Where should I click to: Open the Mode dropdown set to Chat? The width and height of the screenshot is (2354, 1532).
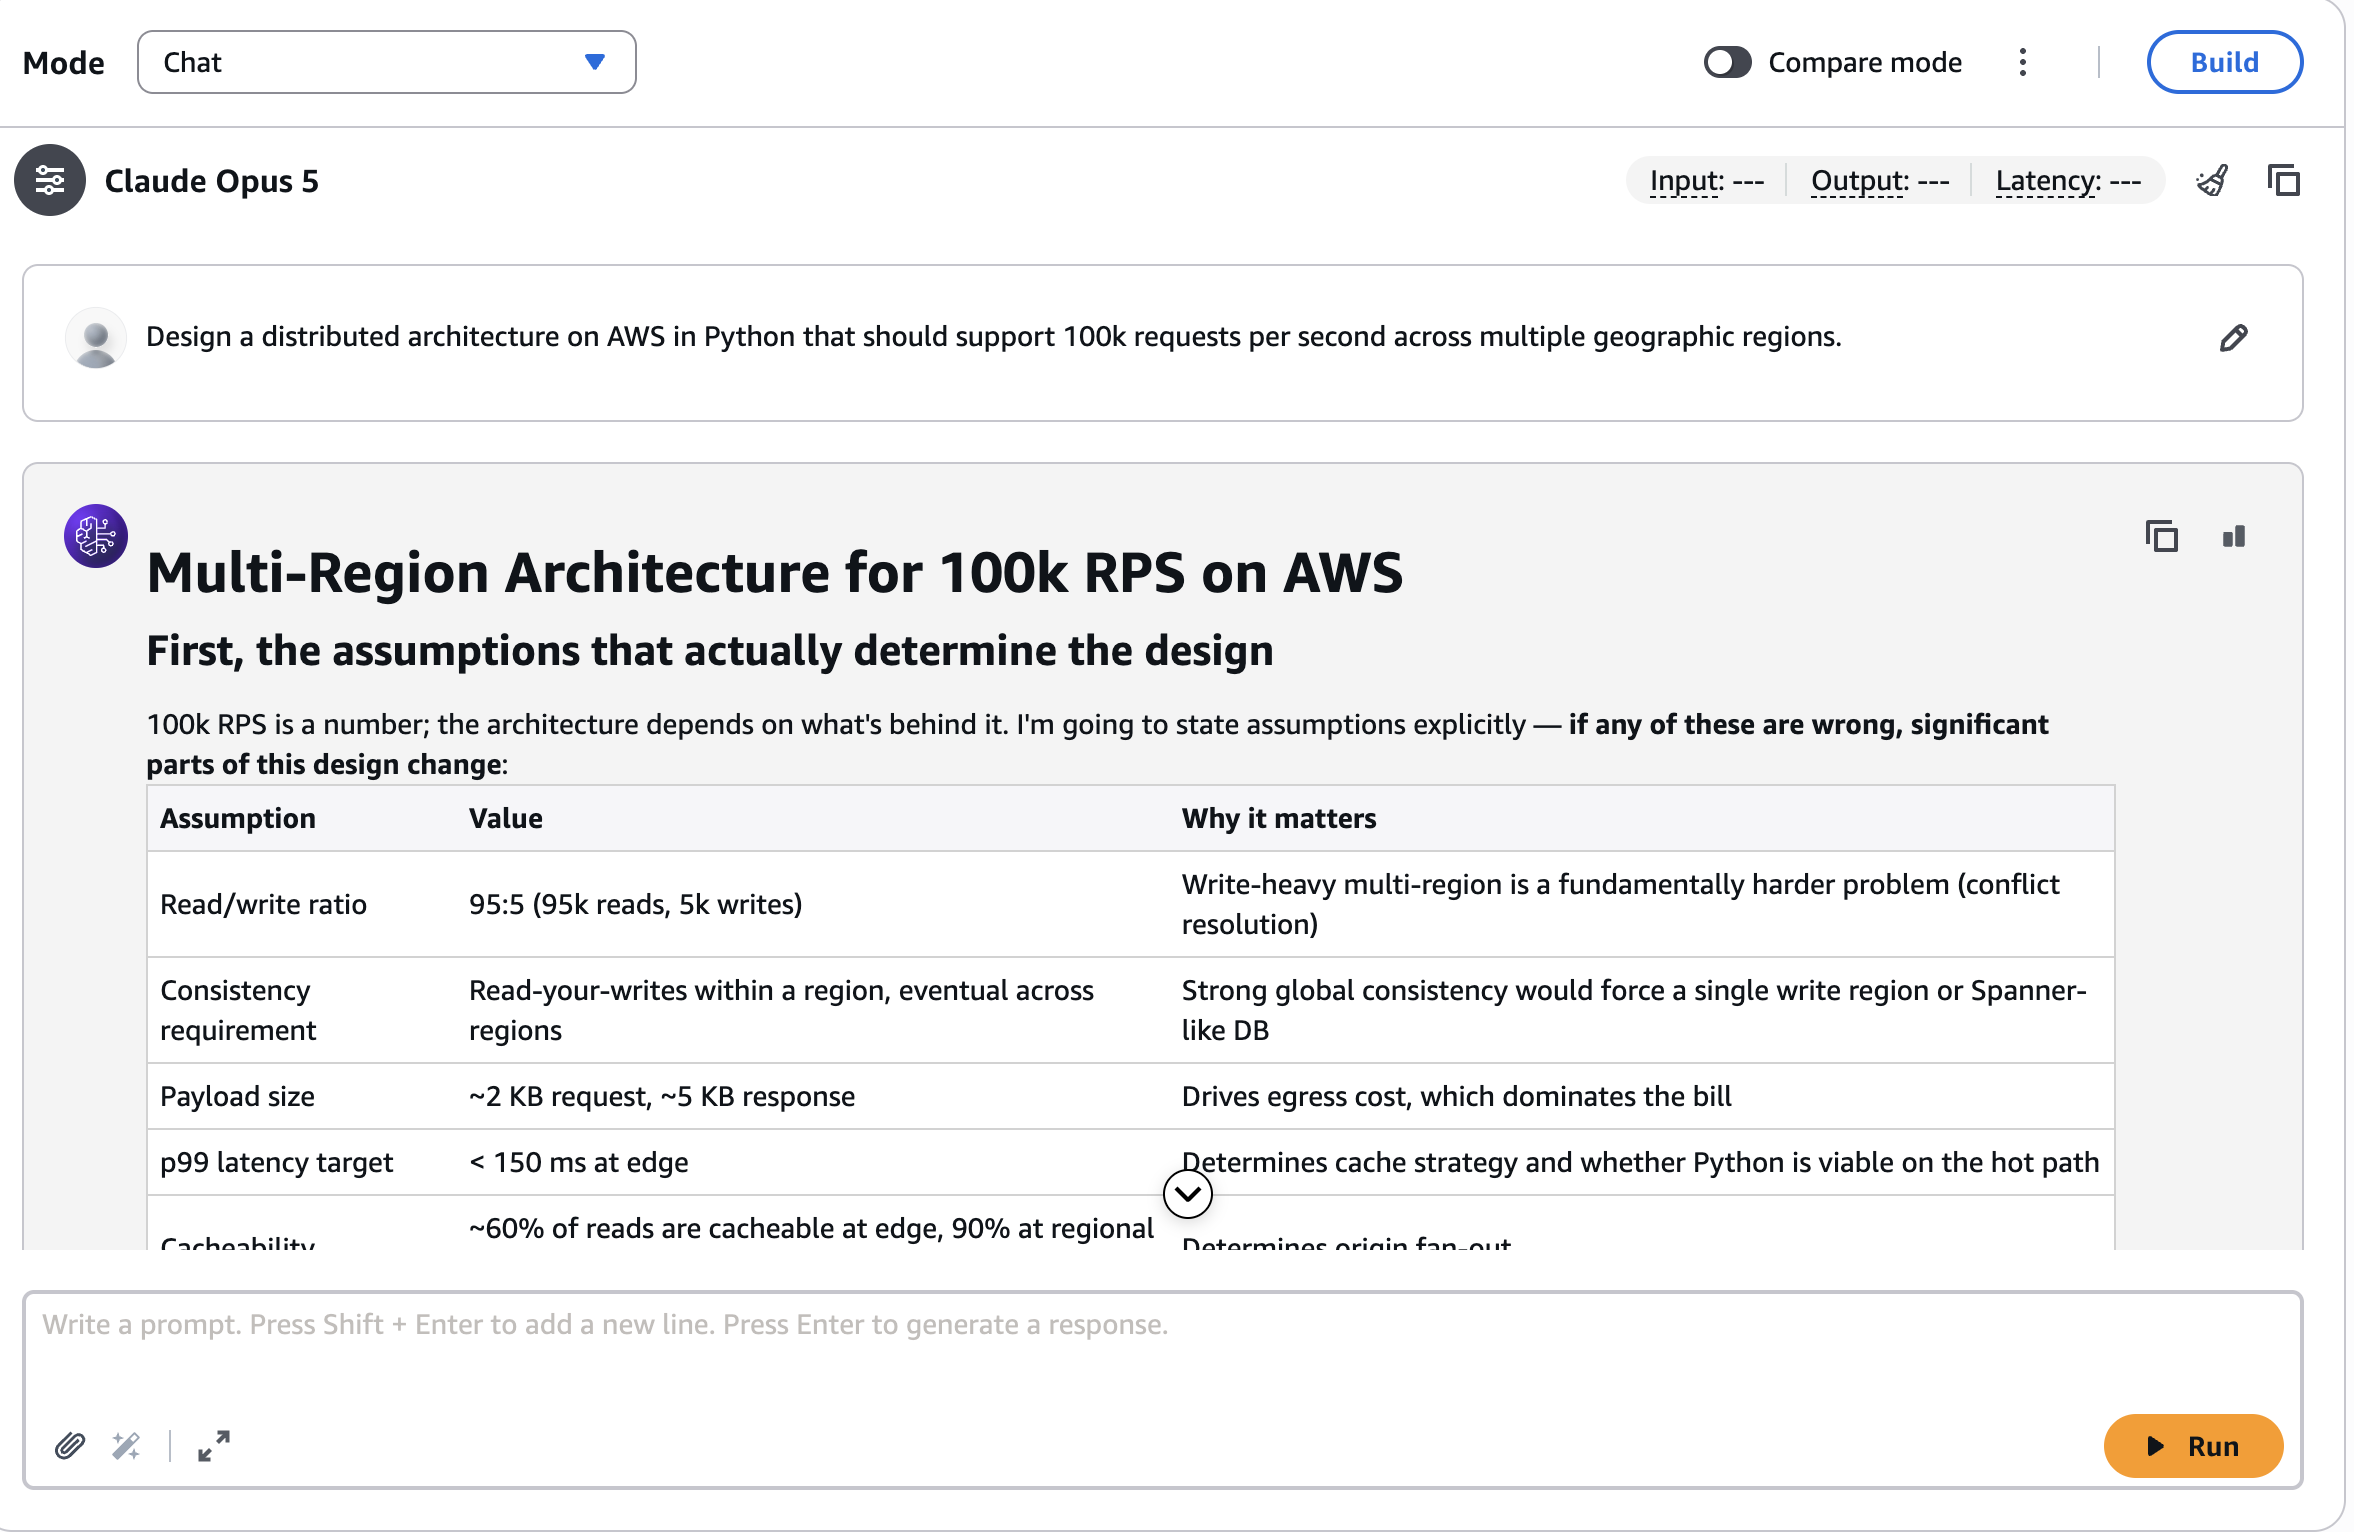(386, 62)
